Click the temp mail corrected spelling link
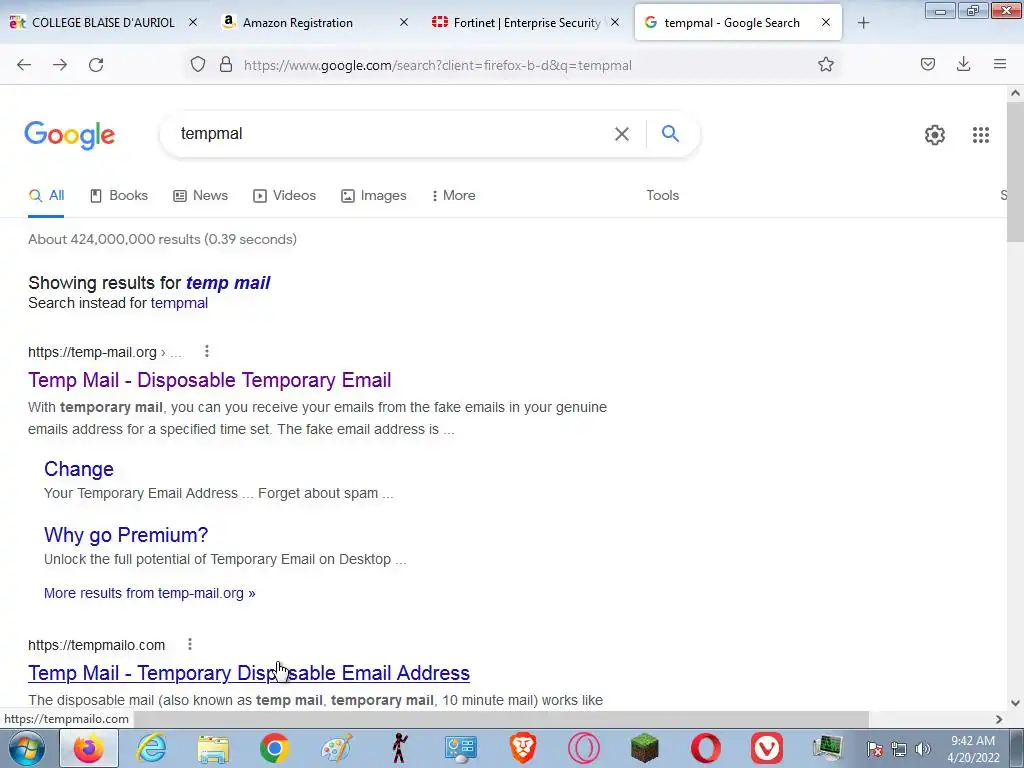This screenshot has height=768, width=1024. pos(228,283)
